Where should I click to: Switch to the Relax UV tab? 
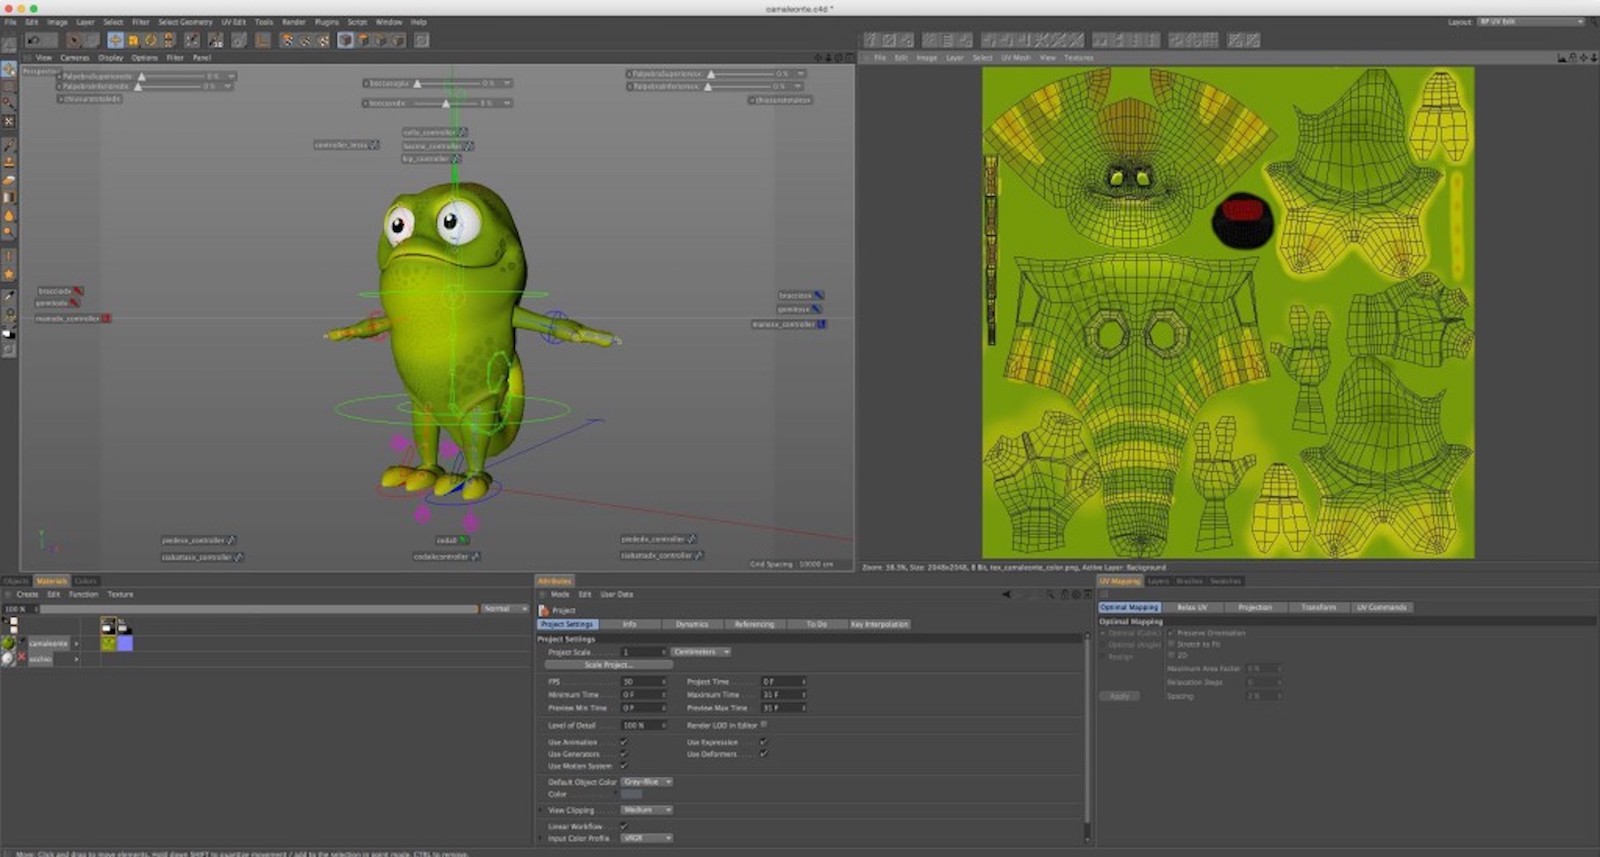(x=1192, y=607)
